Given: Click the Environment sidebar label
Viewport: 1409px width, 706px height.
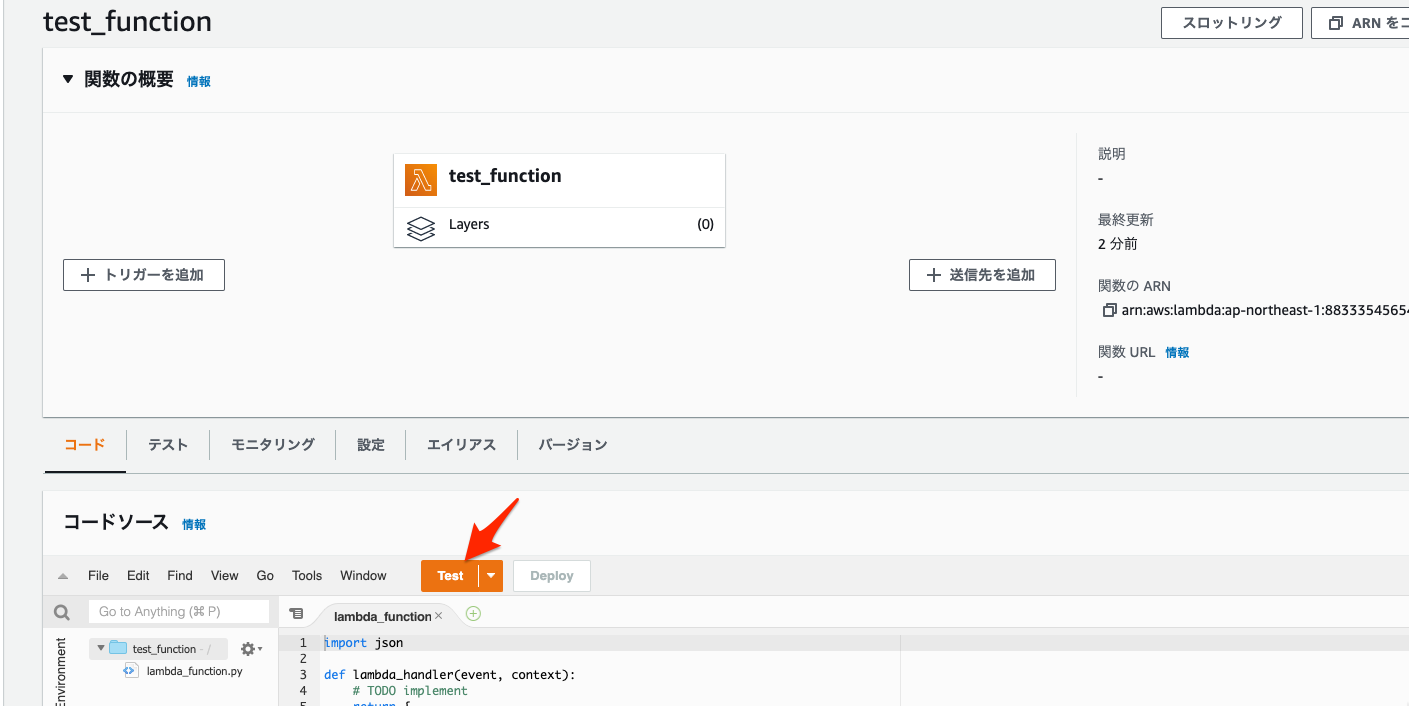Looking at the screenshot, I should [60, 675].
